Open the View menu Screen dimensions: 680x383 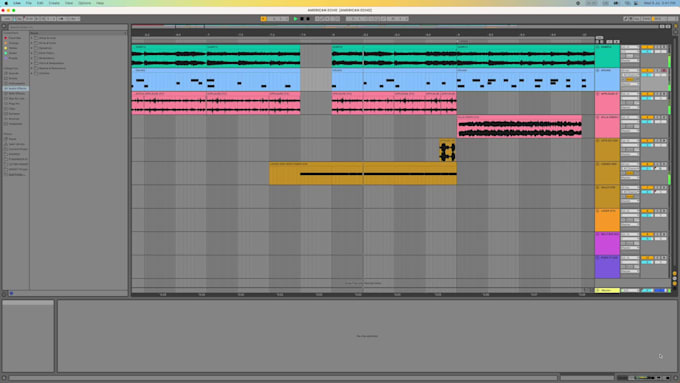click(x=69, y=3)
